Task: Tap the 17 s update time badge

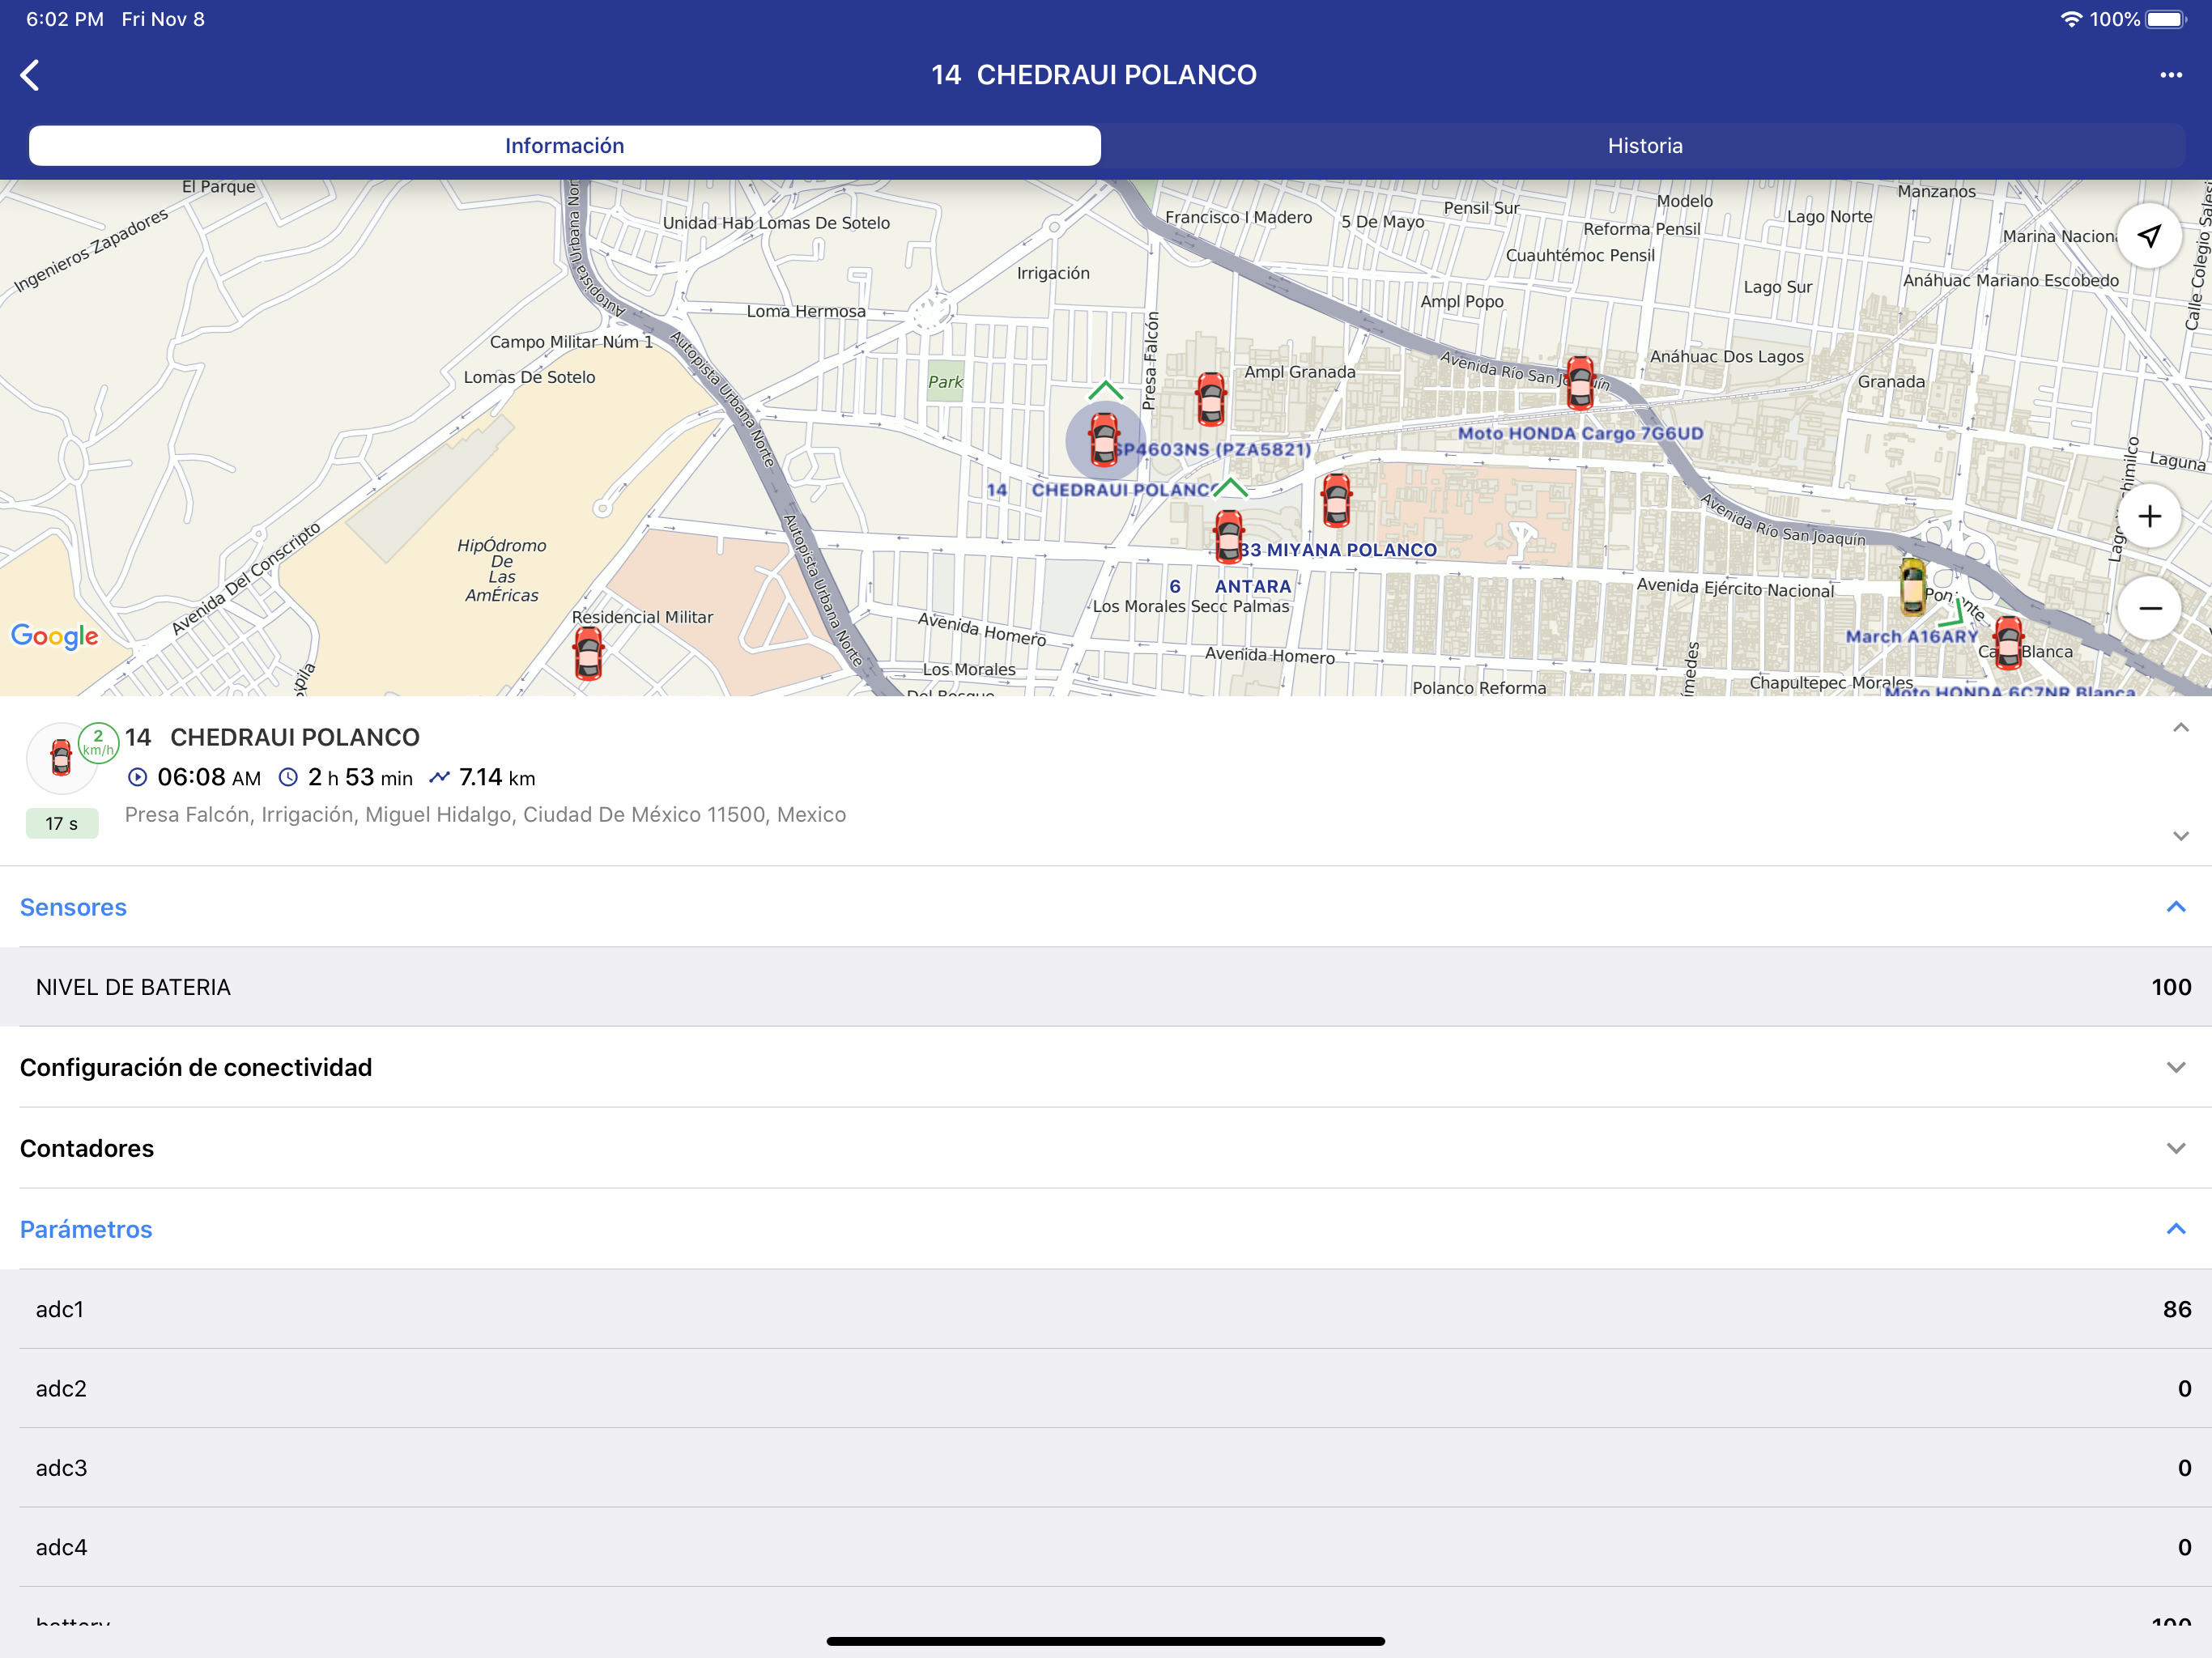Action: 62,824
